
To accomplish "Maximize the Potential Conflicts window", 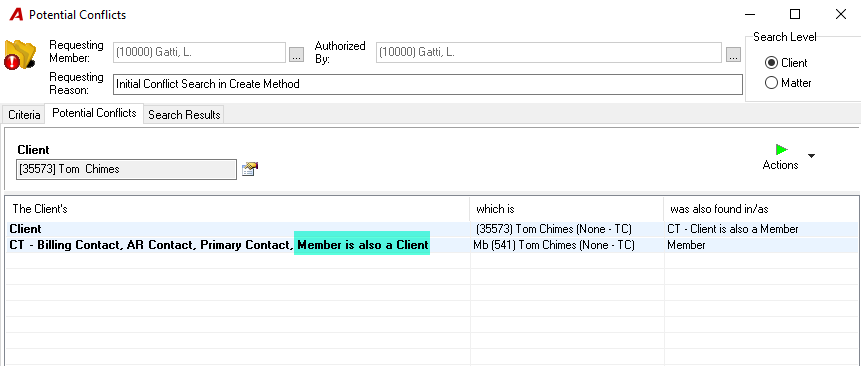I will 795,14.
